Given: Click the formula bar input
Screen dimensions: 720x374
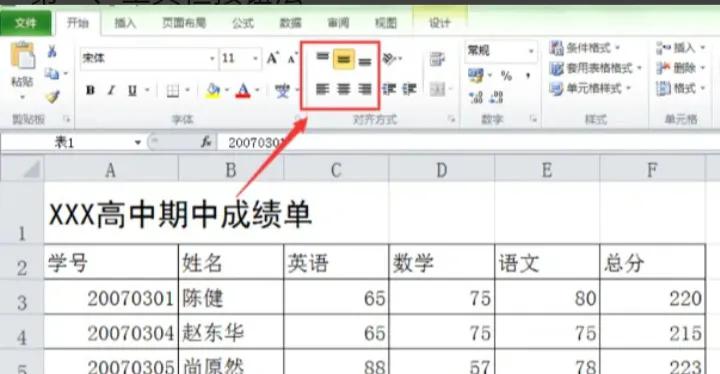Looking at the screenshot, I should pyautogui.click(x=468, y=142).
